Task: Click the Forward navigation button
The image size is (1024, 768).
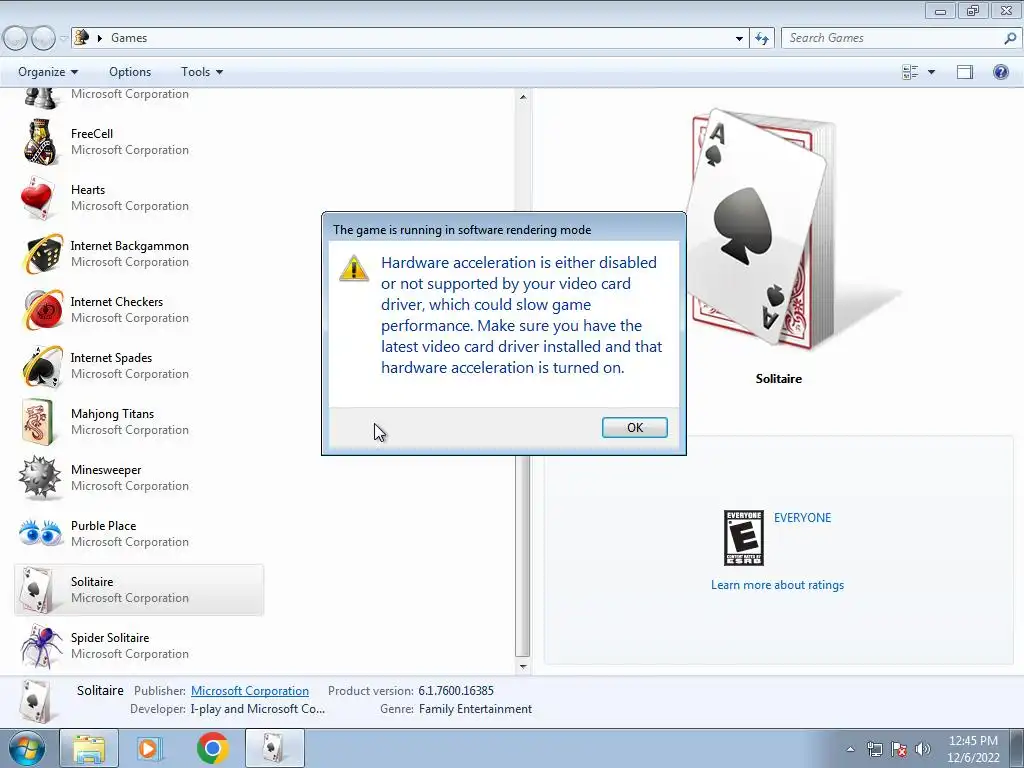Action: [x=43, y=38]
